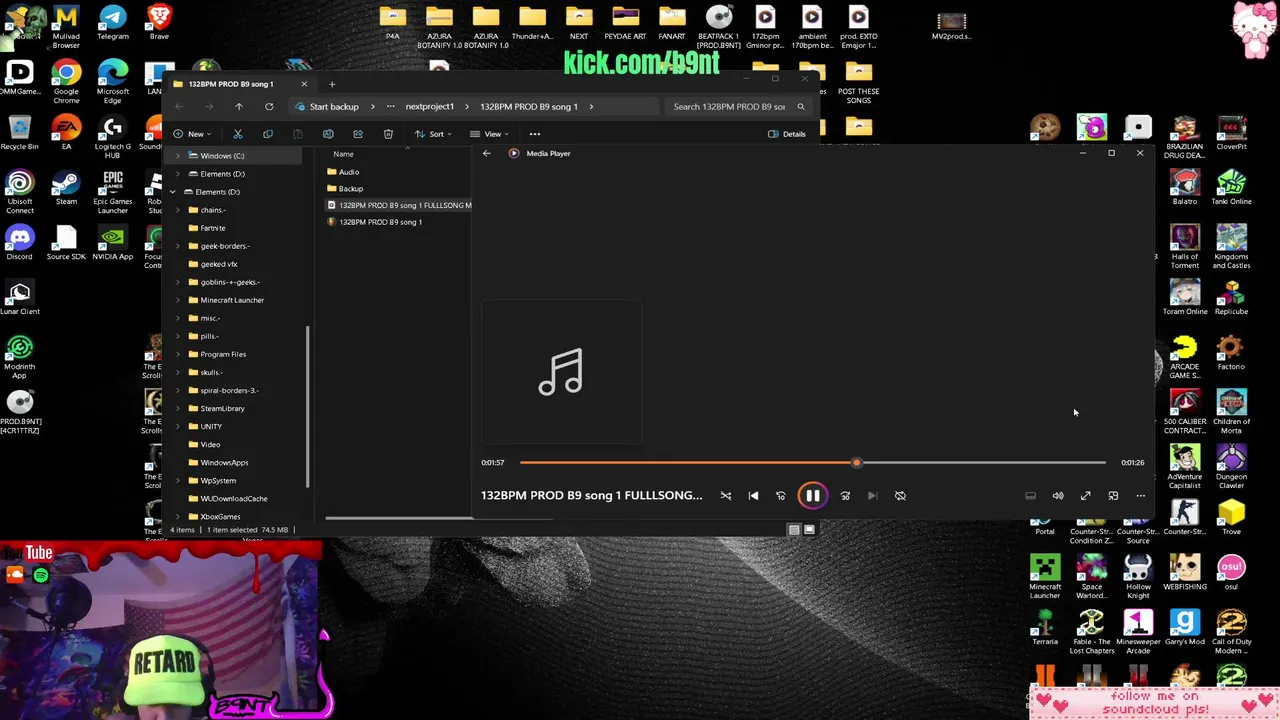Screen dimensions: 1280x720
Task: Select nextproject1 in the breadcrumb path
Action: [x=429, y=106]
